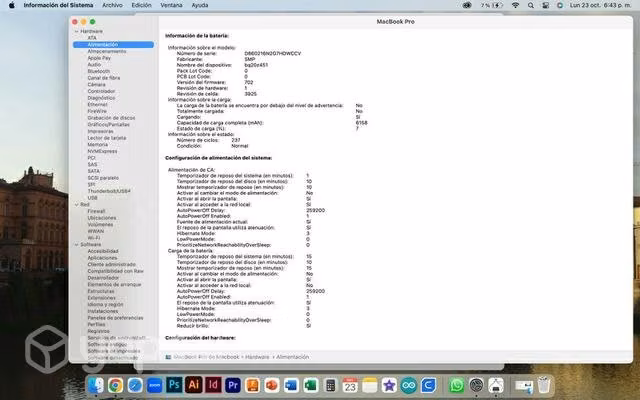Viewport: 640px width, 400px height.
Task: Select NVMExpress in the sidebar
Action: point(102,151)
